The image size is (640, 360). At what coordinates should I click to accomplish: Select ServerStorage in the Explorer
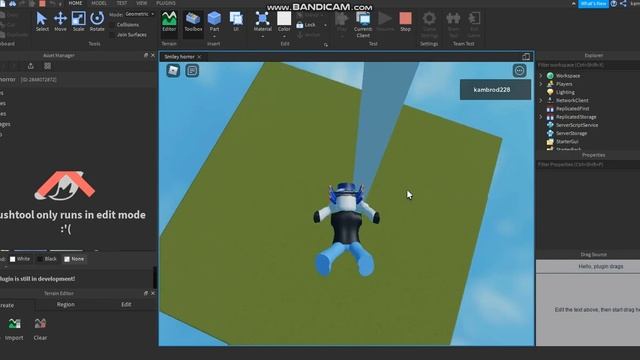[571, 133]
